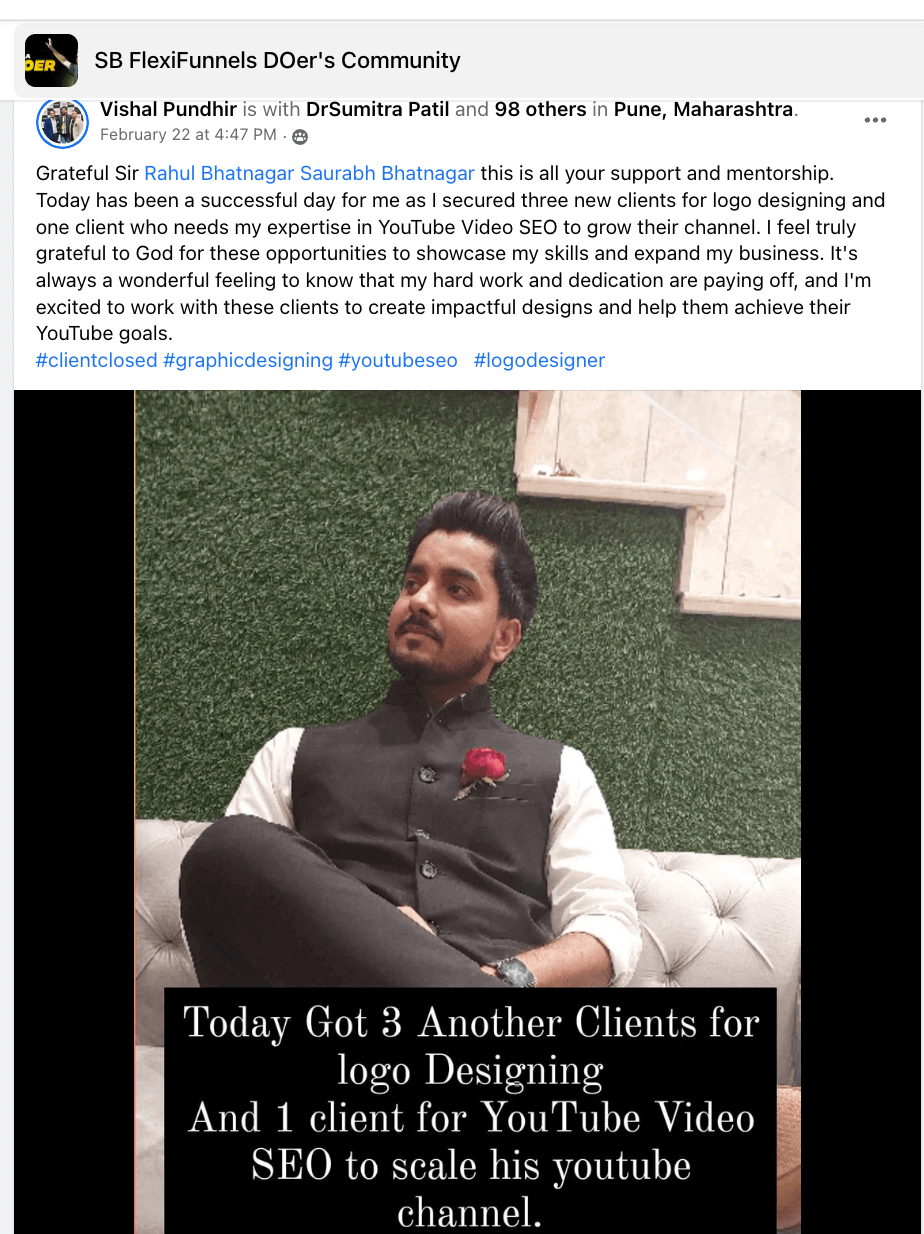The height and width of the screenshot is (1234, 924).
Task: Click the group members privacy icon beside the date
Action: pos(299,136)
